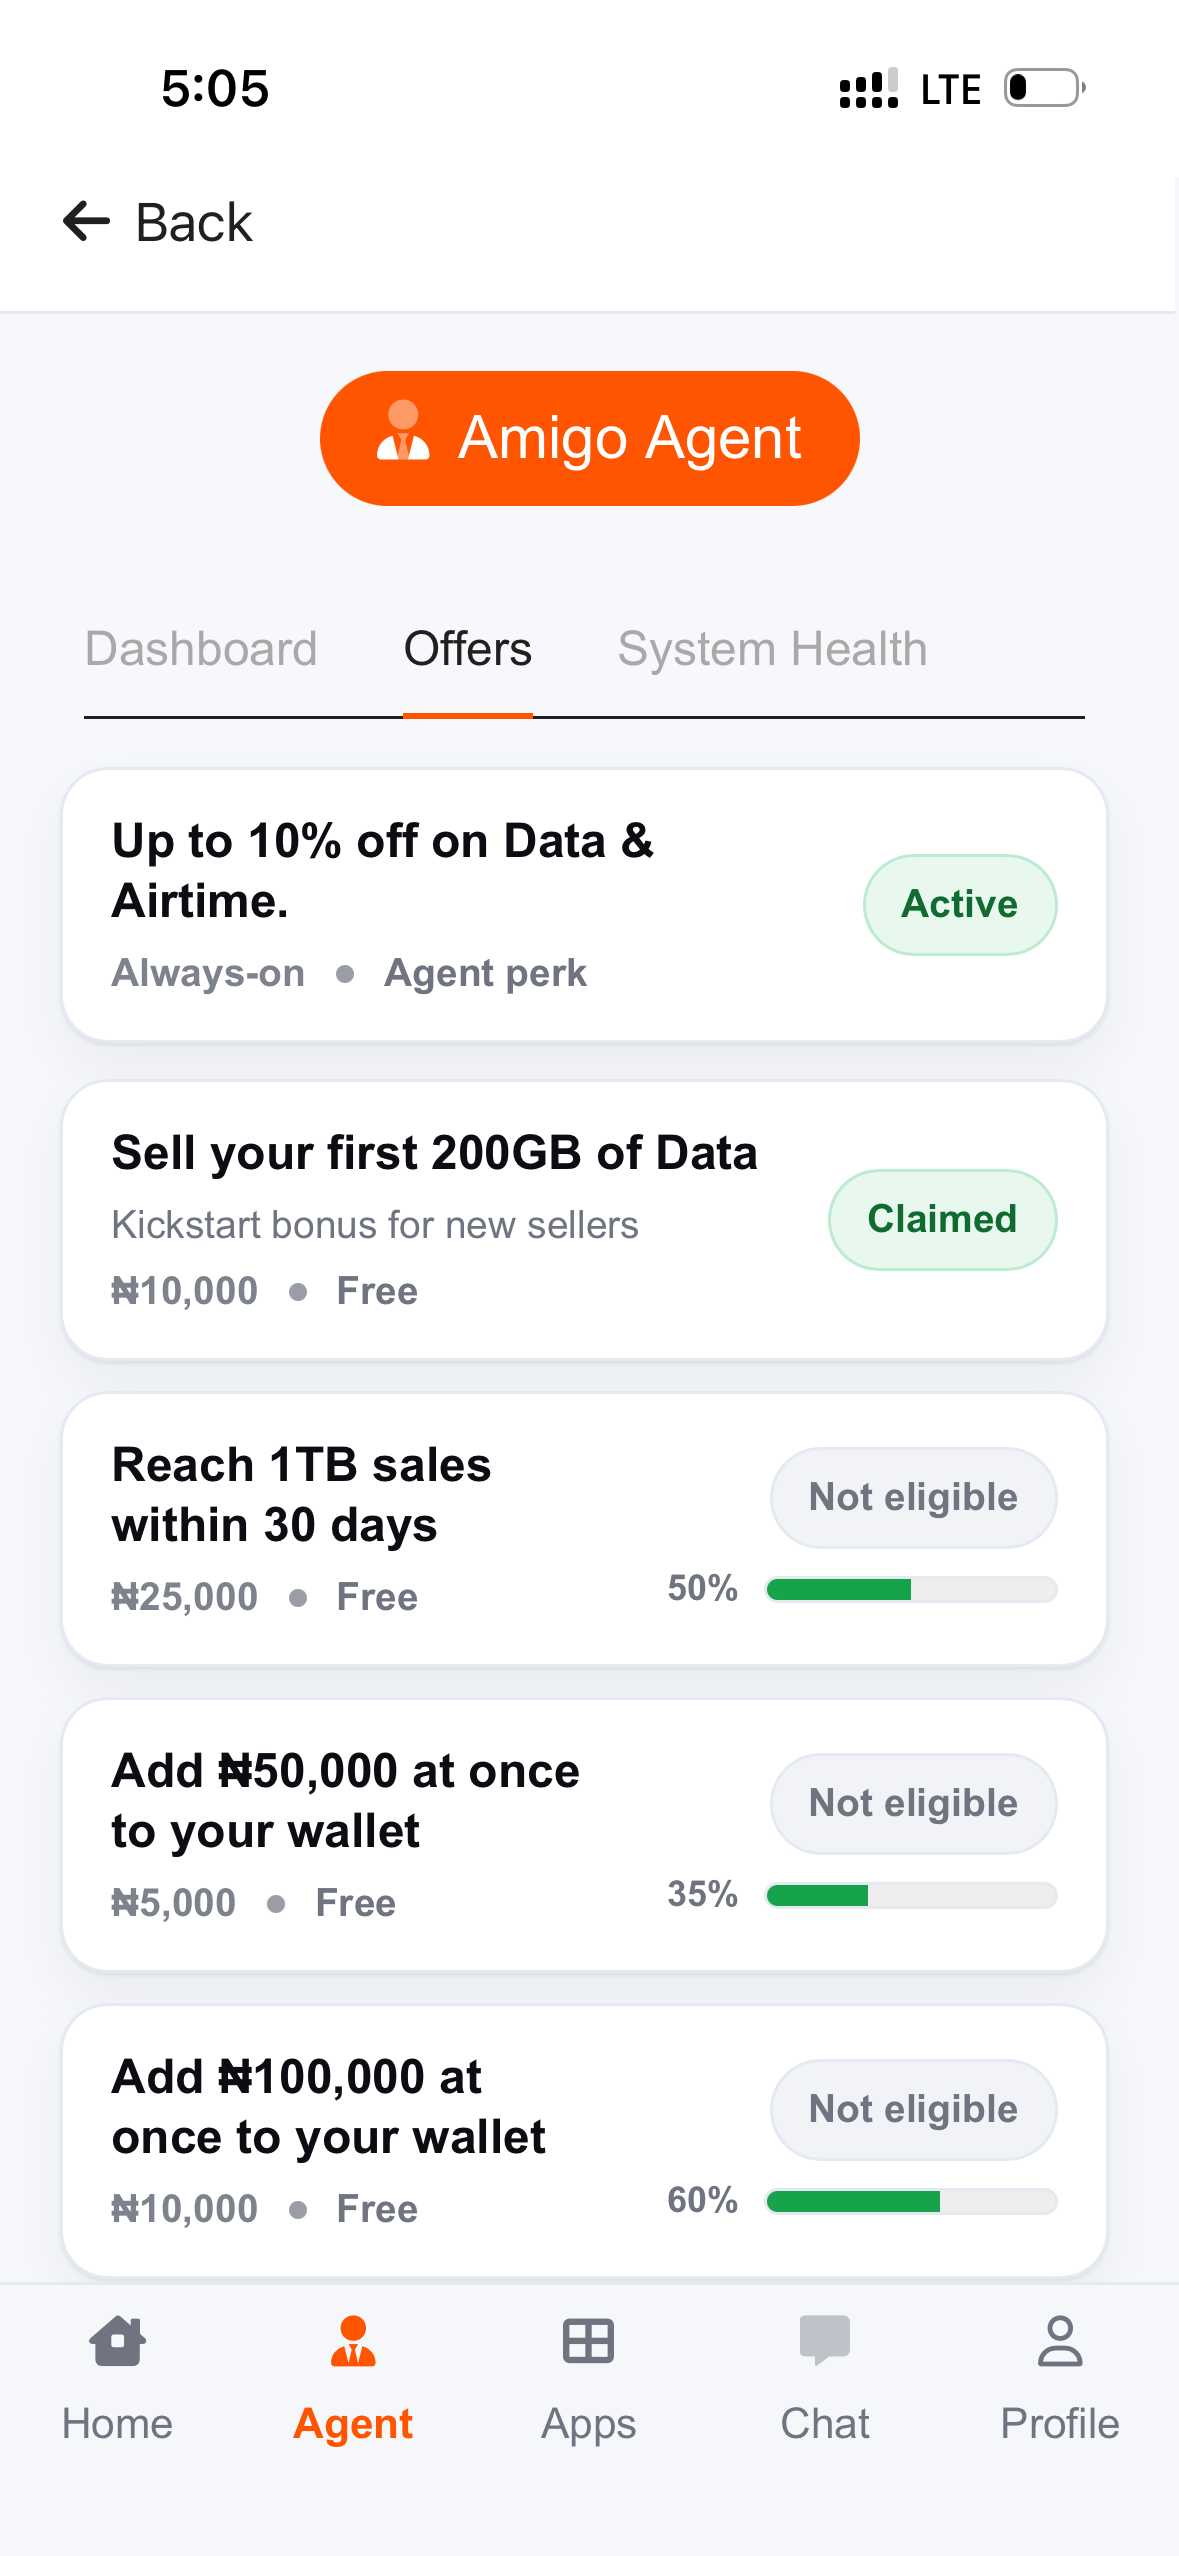Open the System Health tab
The image size is (1179, 2556).
click(772, 649)
